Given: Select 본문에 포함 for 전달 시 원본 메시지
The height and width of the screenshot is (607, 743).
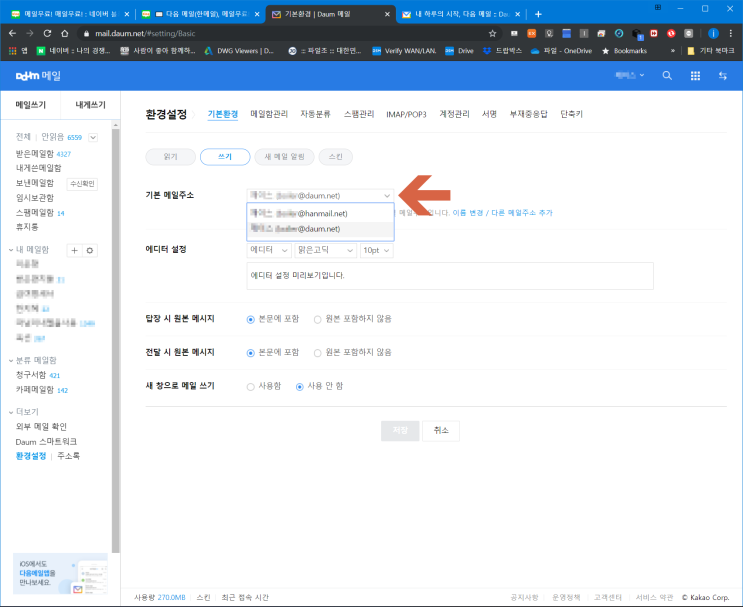Looking at the screenshot, I should point(251,353).
